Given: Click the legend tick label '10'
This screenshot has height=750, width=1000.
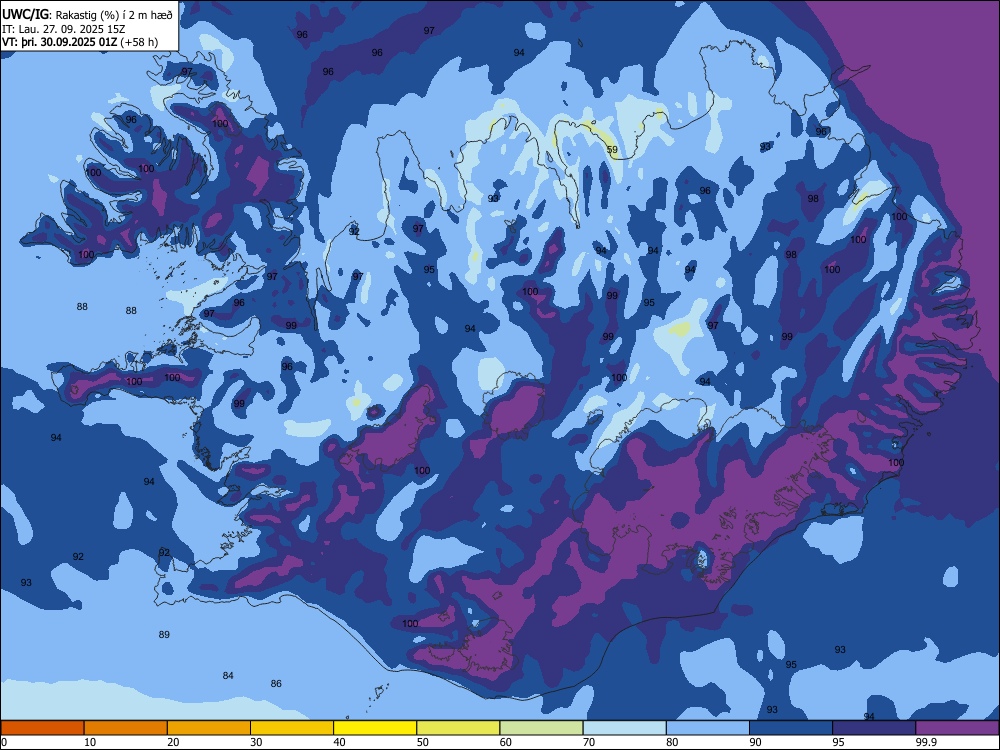Looking at the screenshot, I should pos(90,742).
